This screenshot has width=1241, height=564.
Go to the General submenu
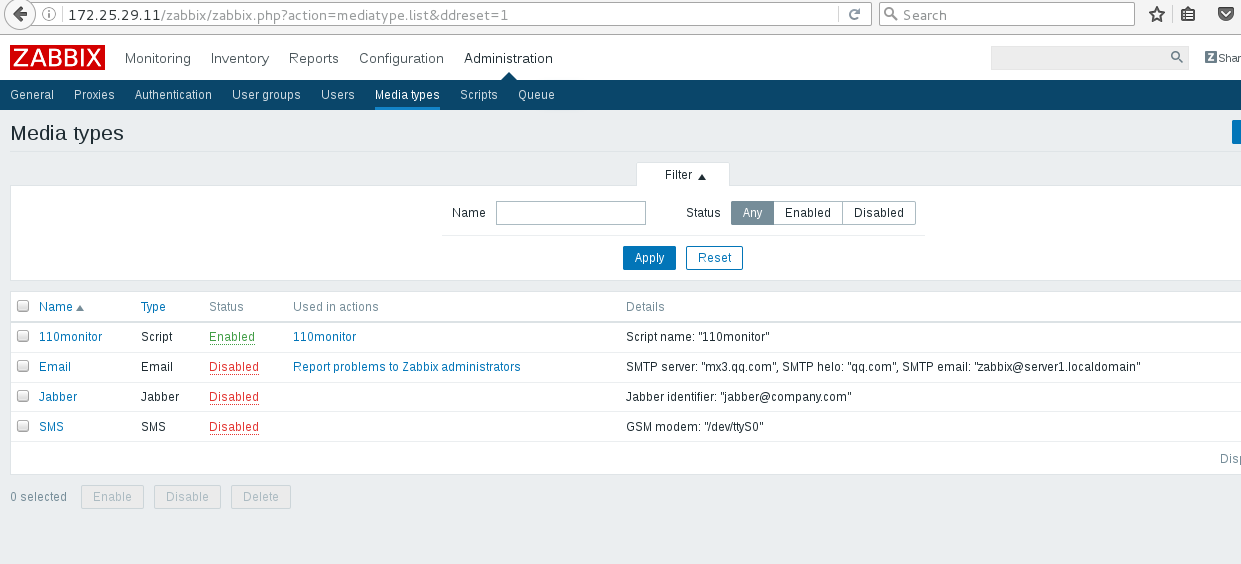[x=32, y=95]
